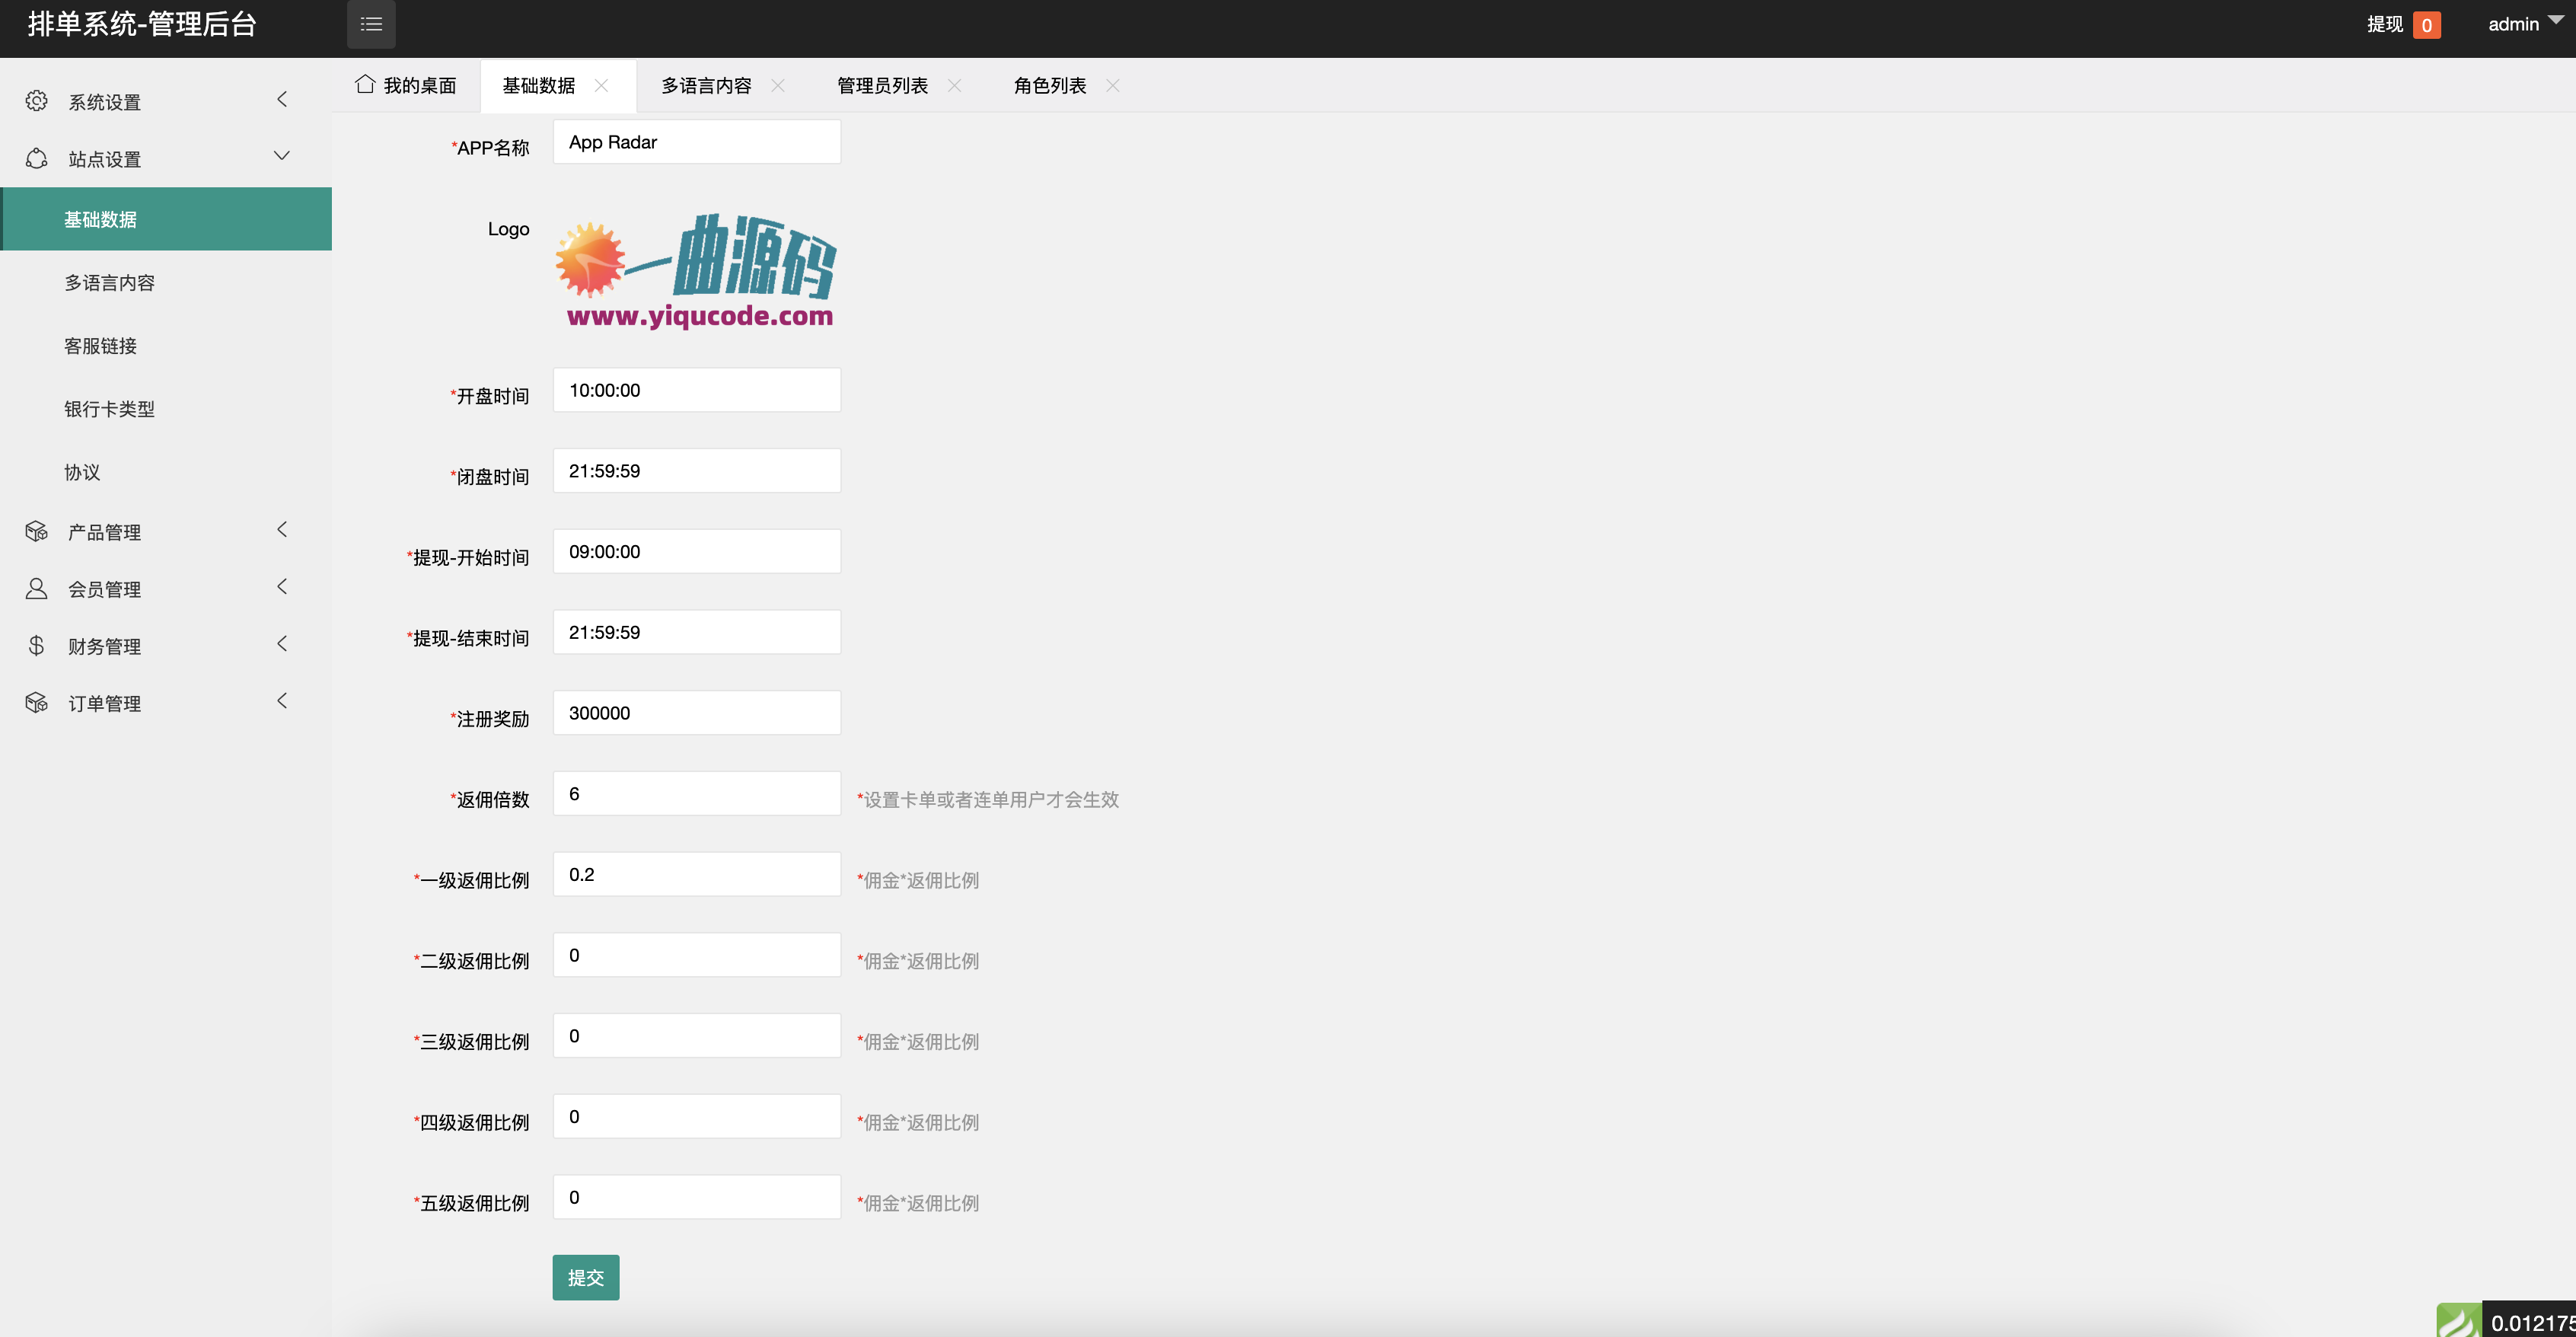Focus the 提现-开始时间 input field

click(x=697, y=551)
